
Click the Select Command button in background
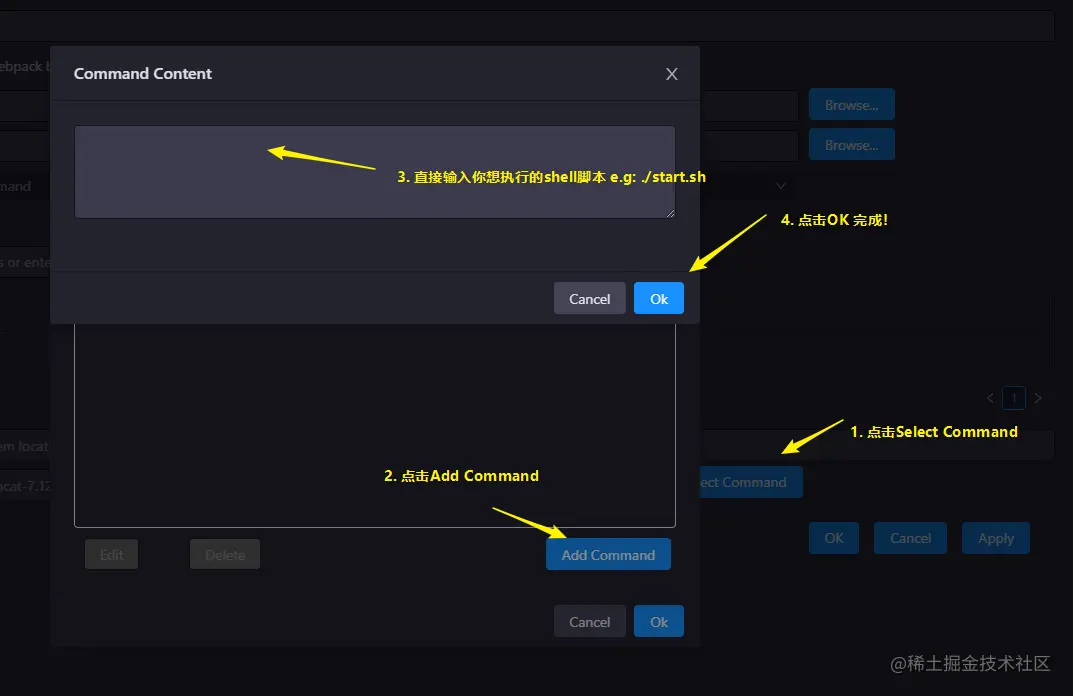pyautogui.click(x=750, y=482)
